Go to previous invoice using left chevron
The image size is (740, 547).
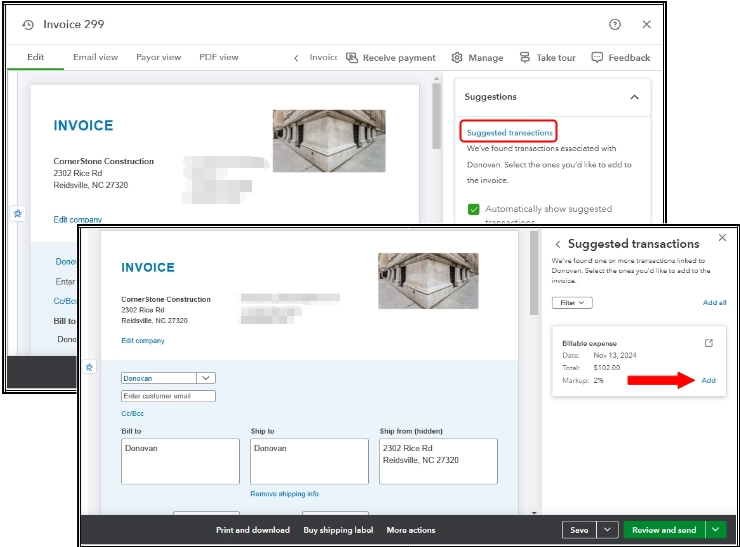click(296, 58)
